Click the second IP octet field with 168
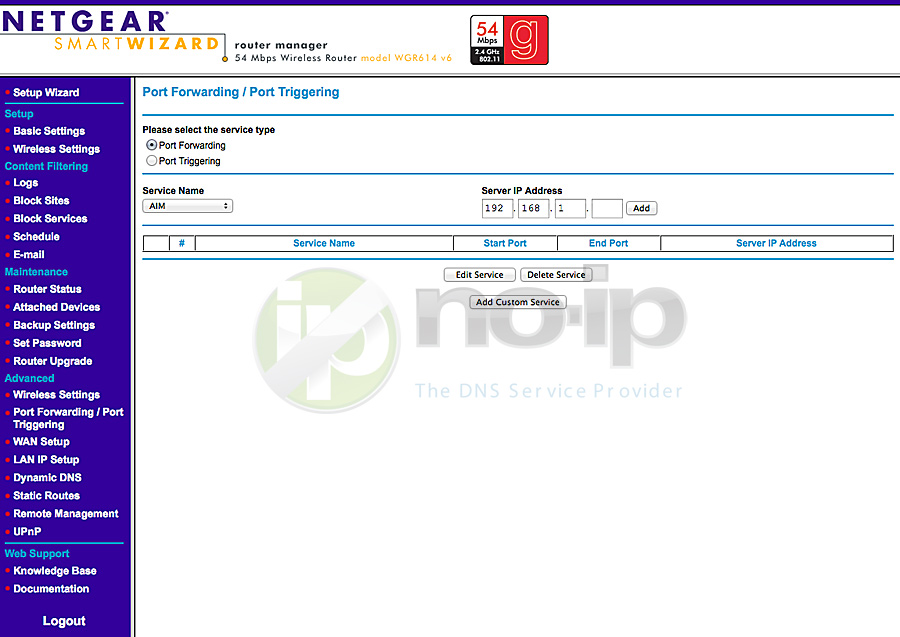 (533, 208)
